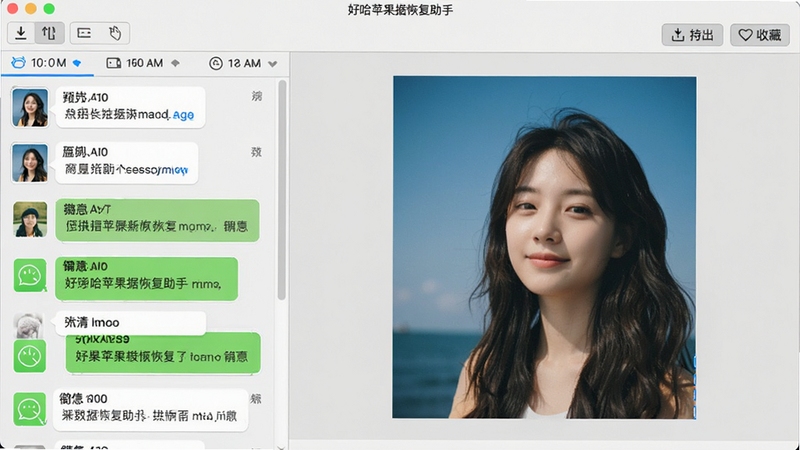Click the heart favorite button

[x=760, y=35]
